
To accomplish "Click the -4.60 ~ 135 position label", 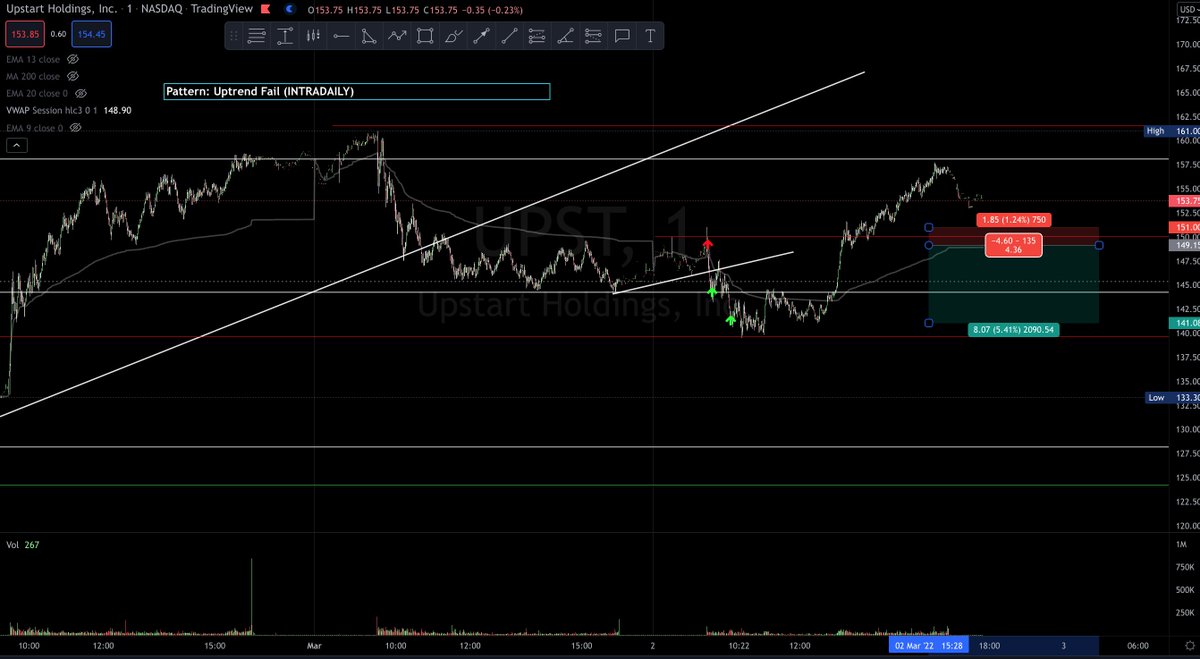I will point(1015,245).
